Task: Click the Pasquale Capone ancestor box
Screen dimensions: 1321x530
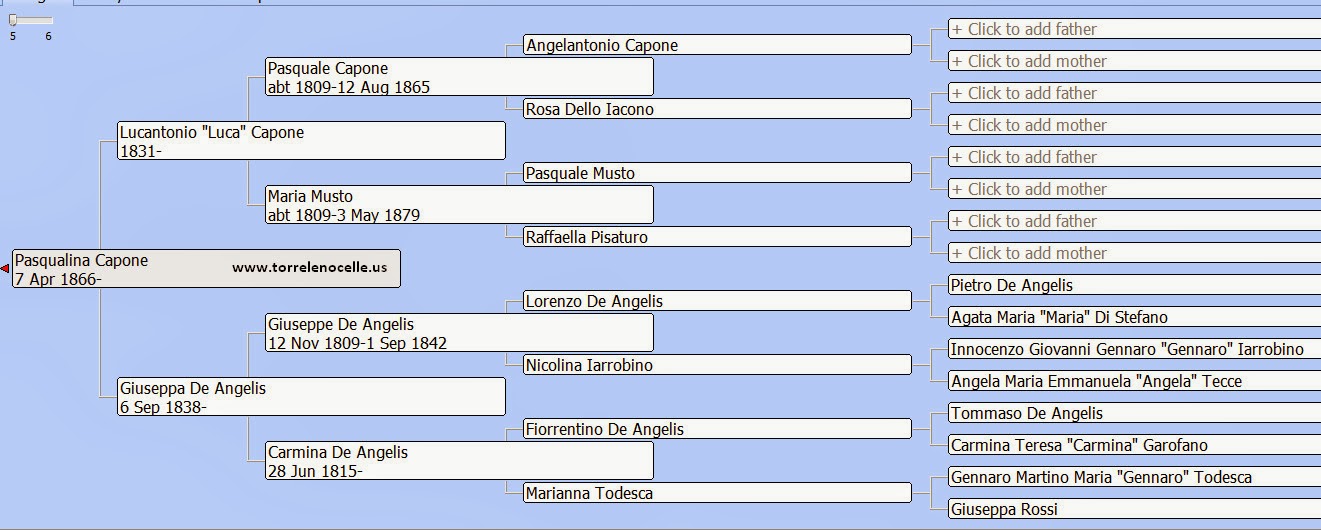Action: click(x=459, y=77)
